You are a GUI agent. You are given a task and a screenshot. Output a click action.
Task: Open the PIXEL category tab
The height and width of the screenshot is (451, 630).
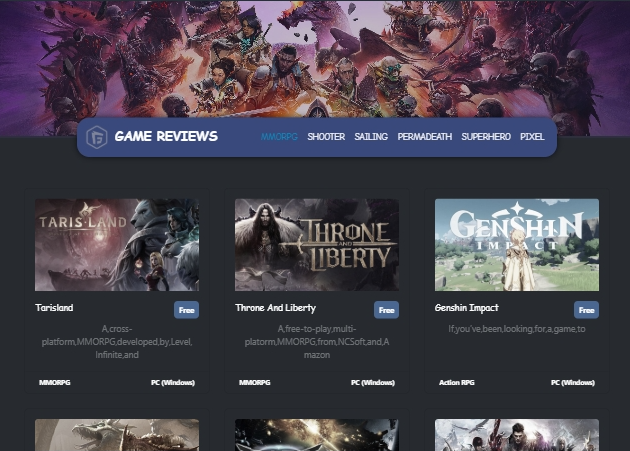coord(532,137)
